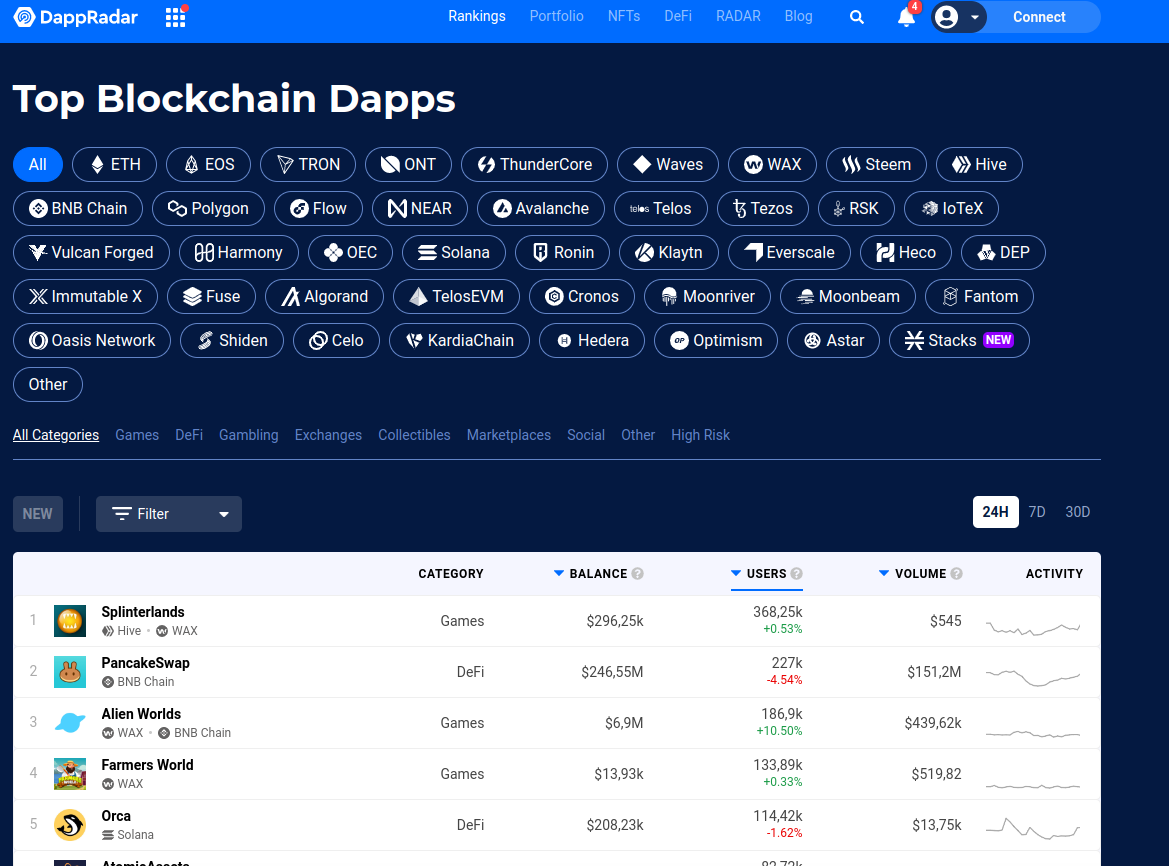Select the Exchanges category tab
The height and width of the screenshot is (866, 1169).
(x=328, y=435)
